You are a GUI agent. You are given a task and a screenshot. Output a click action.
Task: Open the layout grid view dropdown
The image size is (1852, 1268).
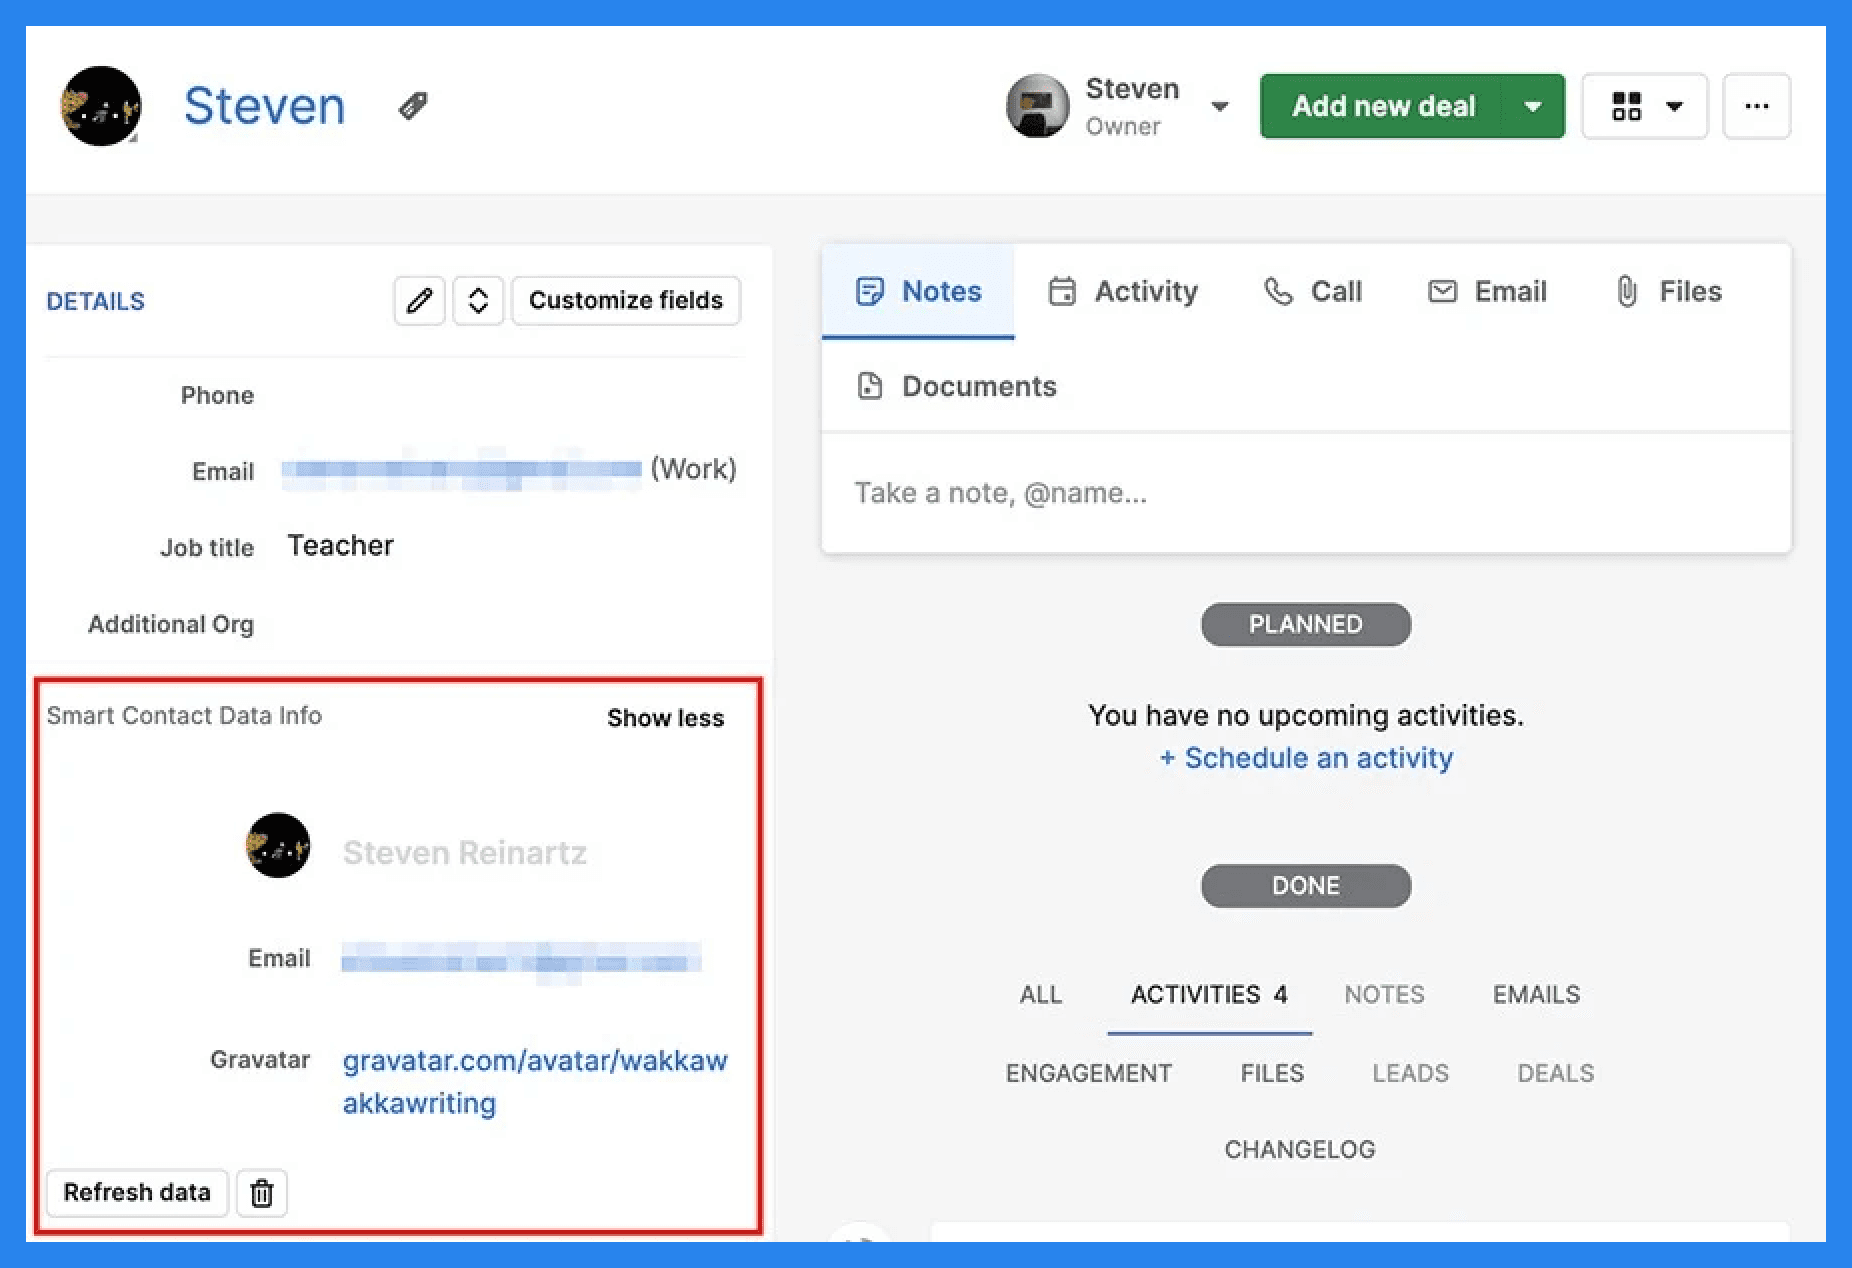(x=1644, y=106)
